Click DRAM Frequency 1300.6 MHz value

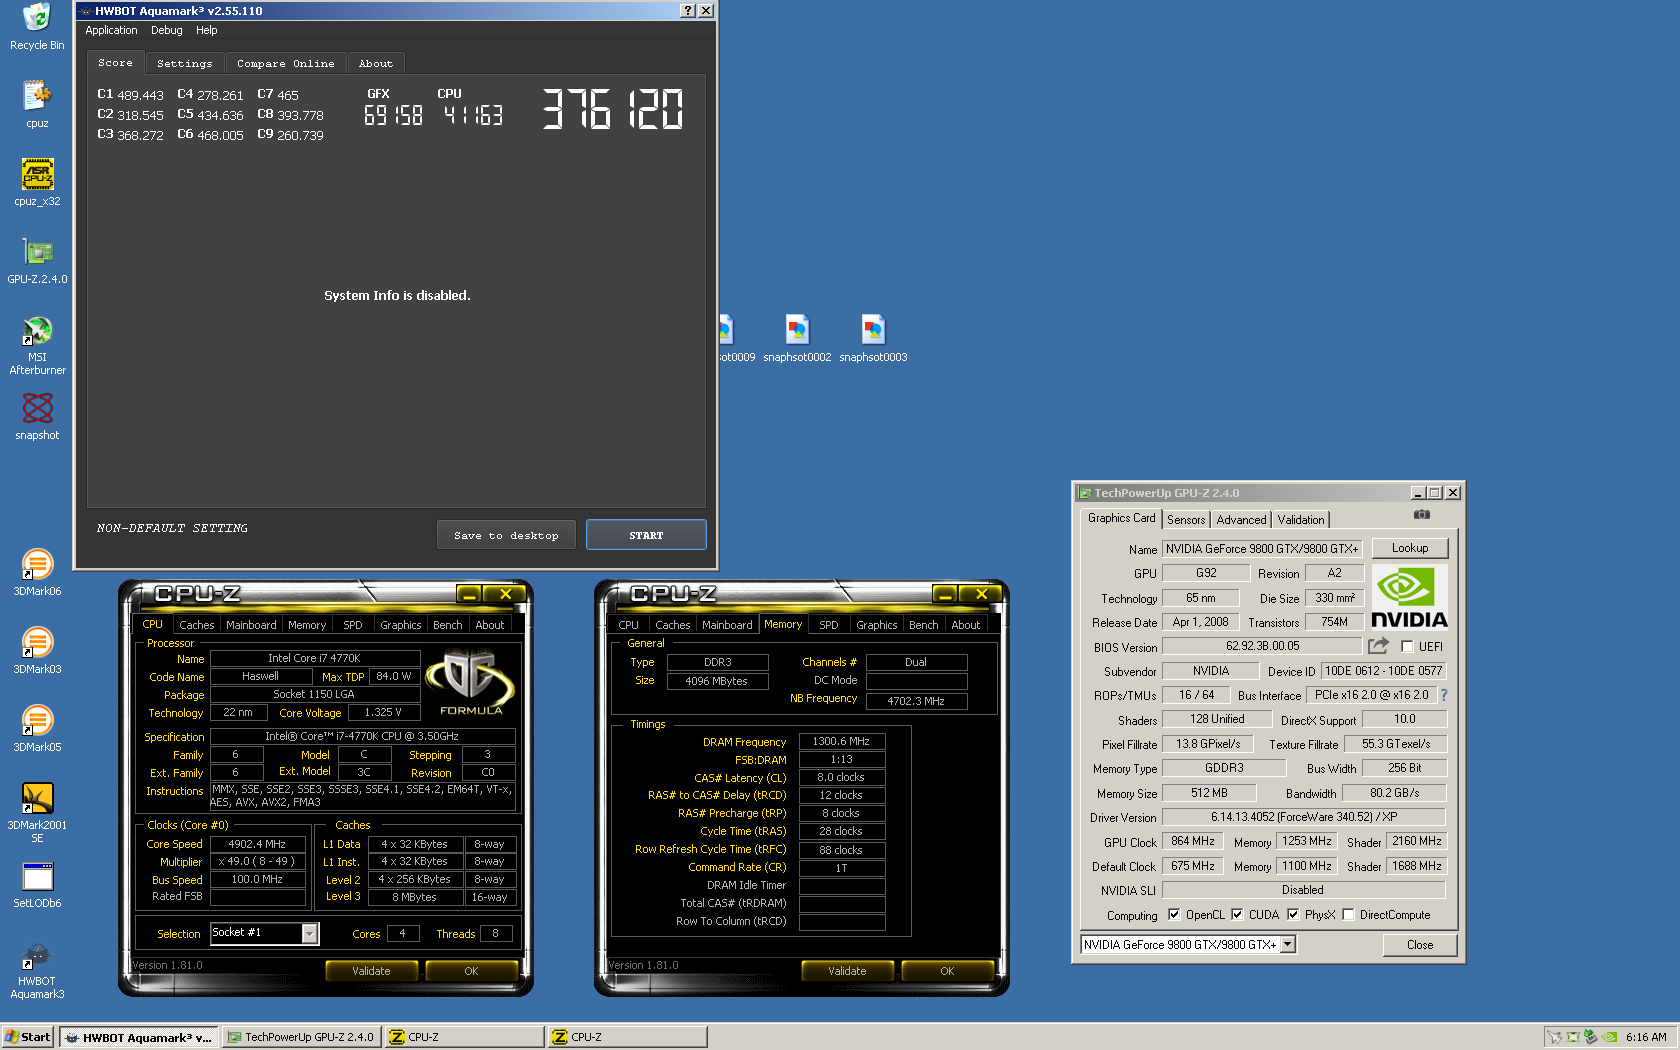click(x=841, y=741)
